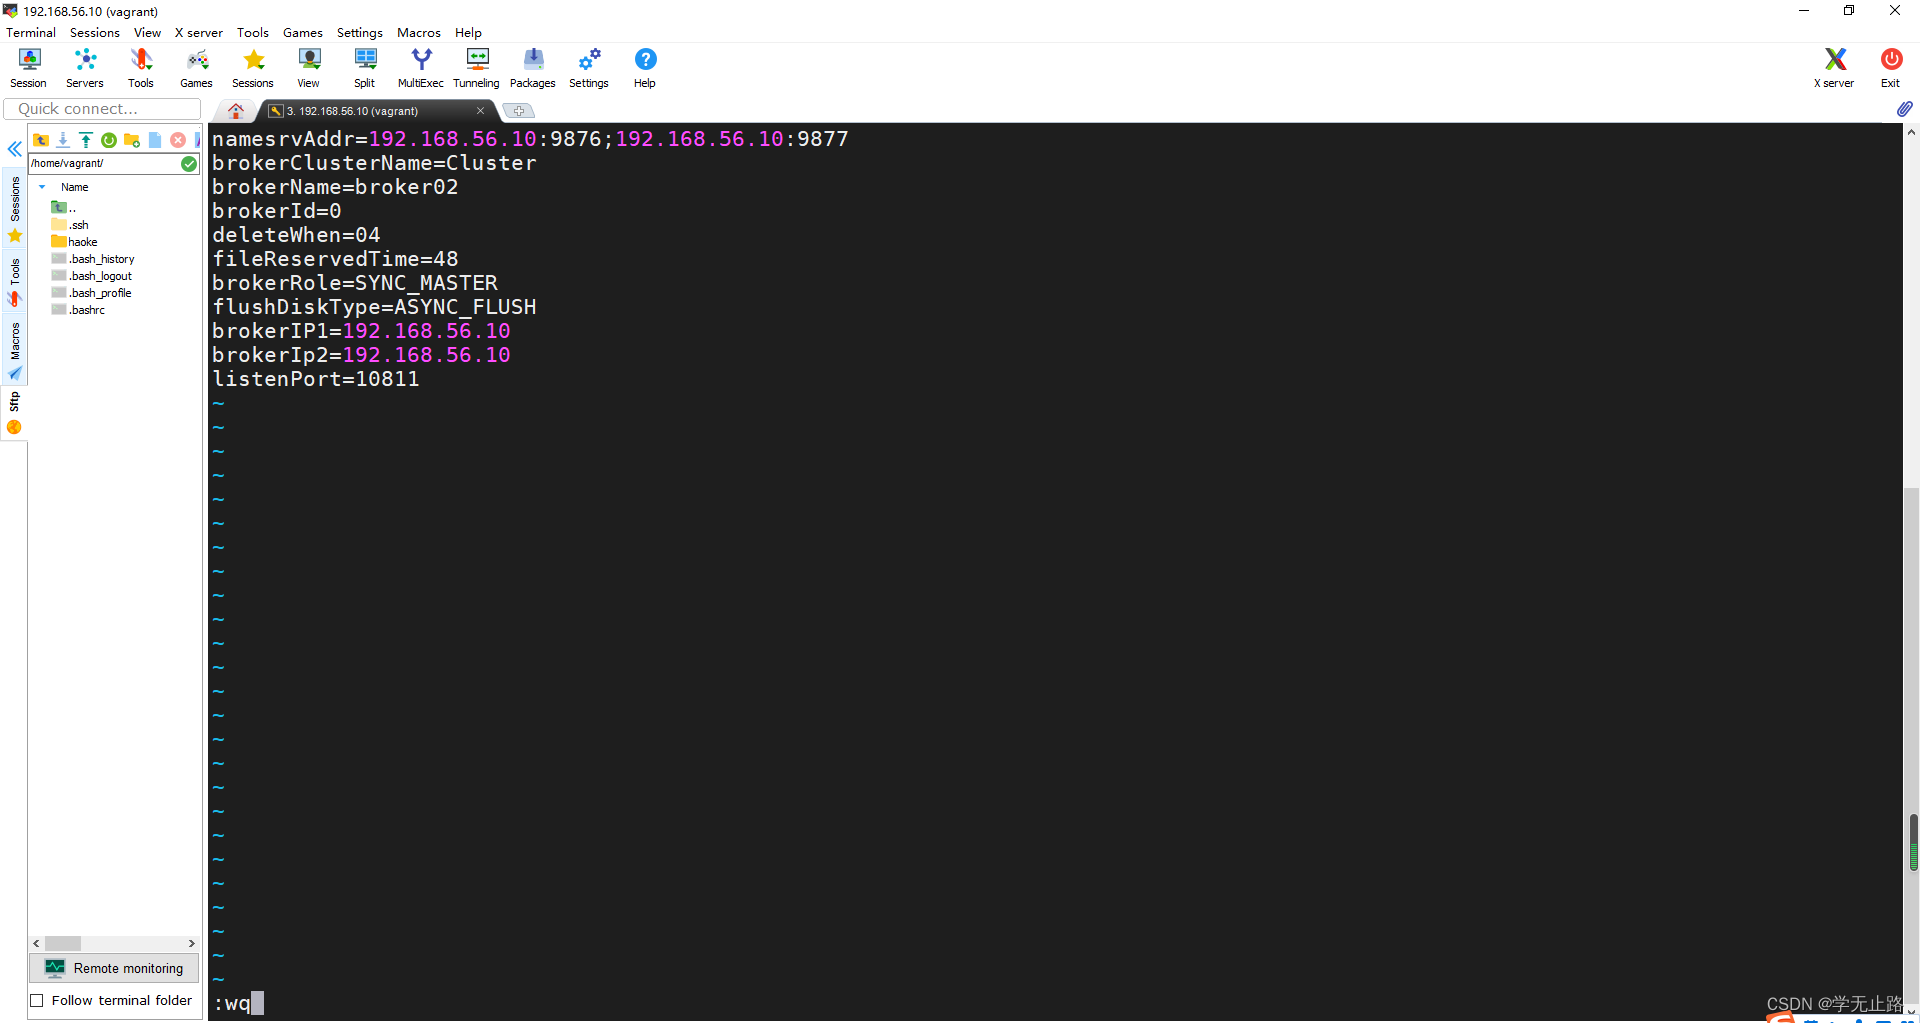Open the View menu
1920x1023 pixels.
(x=147, y=33)
